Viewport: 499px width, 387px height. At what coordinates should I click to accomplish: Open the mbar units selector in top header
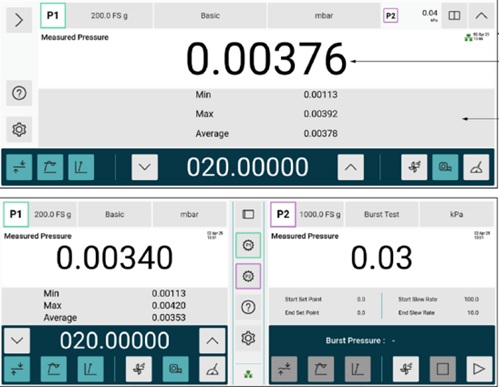pos(324,16)
